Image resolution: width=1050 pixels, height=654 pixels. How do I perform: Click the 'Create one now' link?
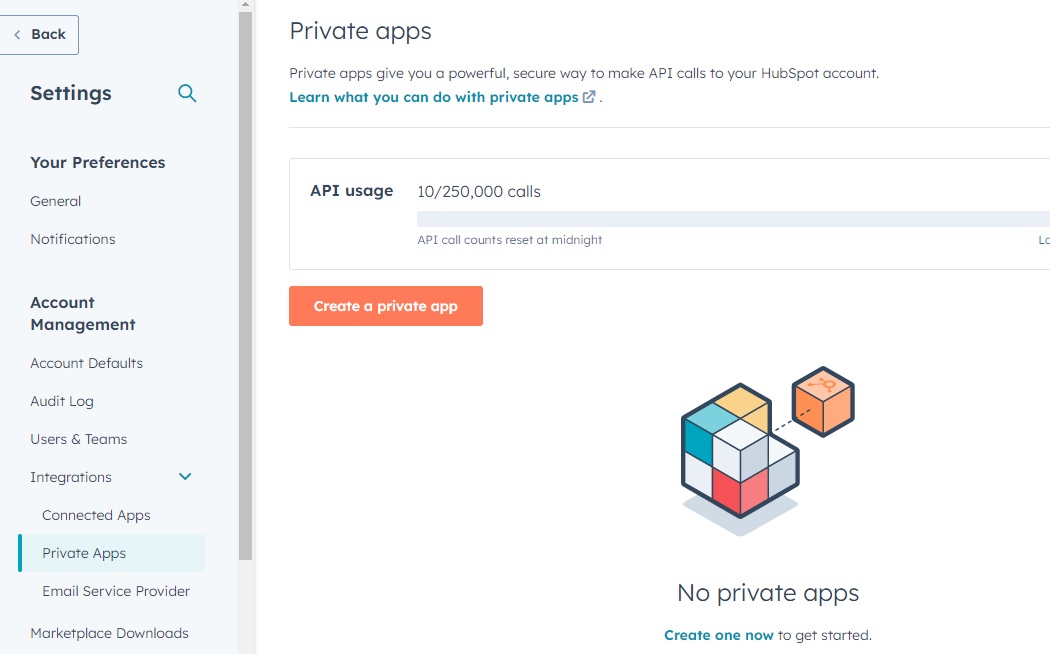(x=719, y=635)
